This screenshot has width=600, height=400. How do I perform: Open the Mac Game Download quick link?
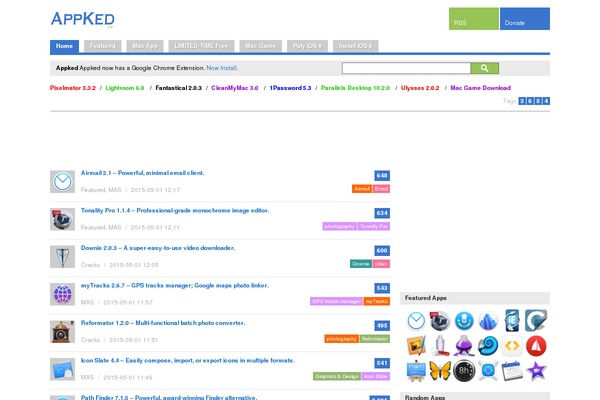tap(481, 88)
